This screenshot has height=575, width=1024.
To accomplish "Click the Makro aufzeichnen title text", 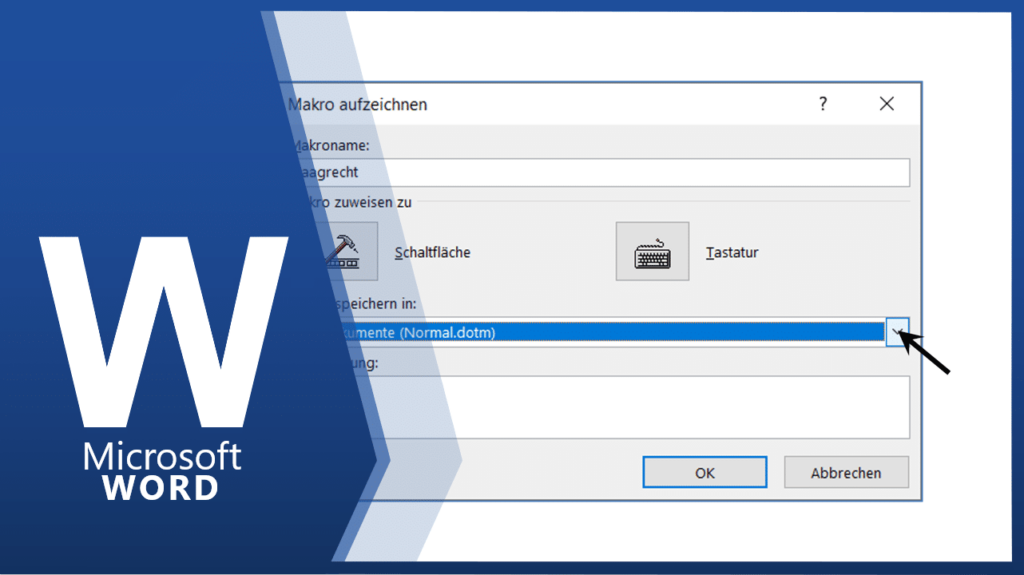I will 357,105.
